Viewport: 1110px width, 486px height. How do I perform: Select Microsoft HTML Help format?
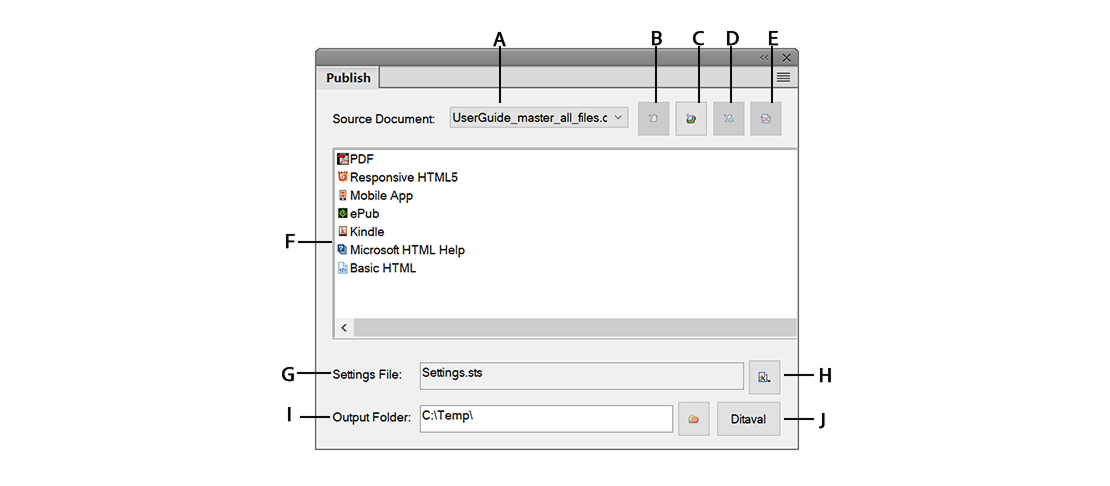(406, 250)
